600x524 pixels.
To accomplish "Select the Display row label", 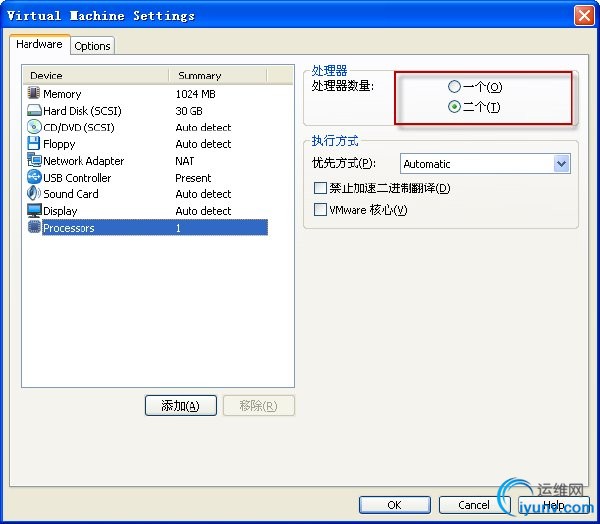I will pos(60,211).
